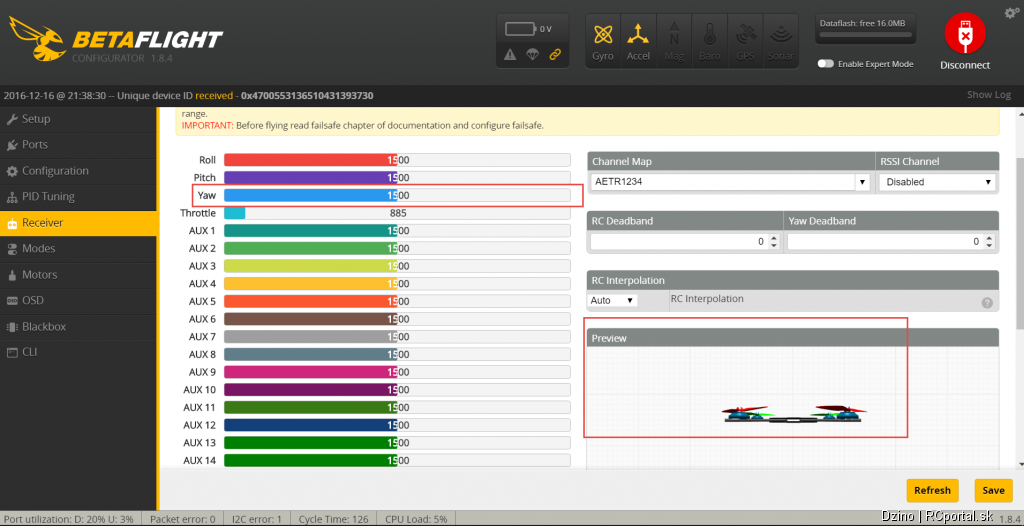This screenshot has width=1024, height=526.
Task: Click the quadcopter model preview
Action: [x=792, y=414]
